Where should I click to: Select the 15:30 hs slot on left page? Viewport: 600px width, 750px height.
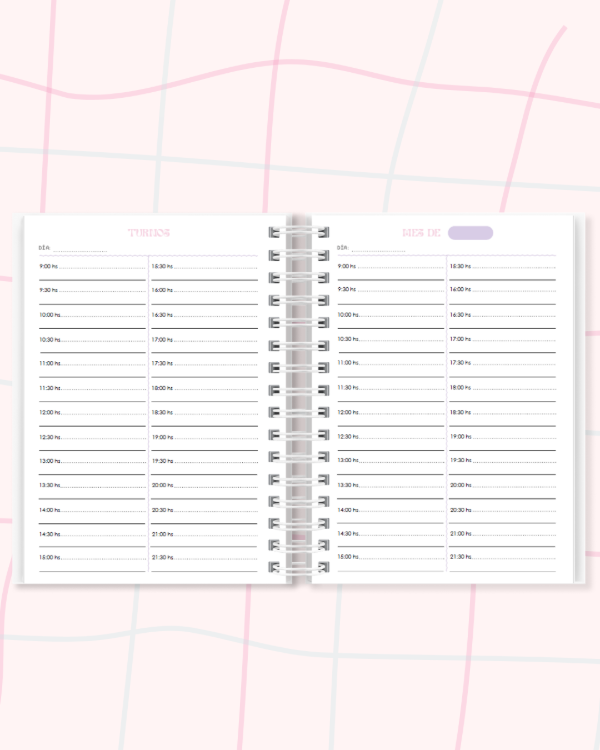coord(205,267)
